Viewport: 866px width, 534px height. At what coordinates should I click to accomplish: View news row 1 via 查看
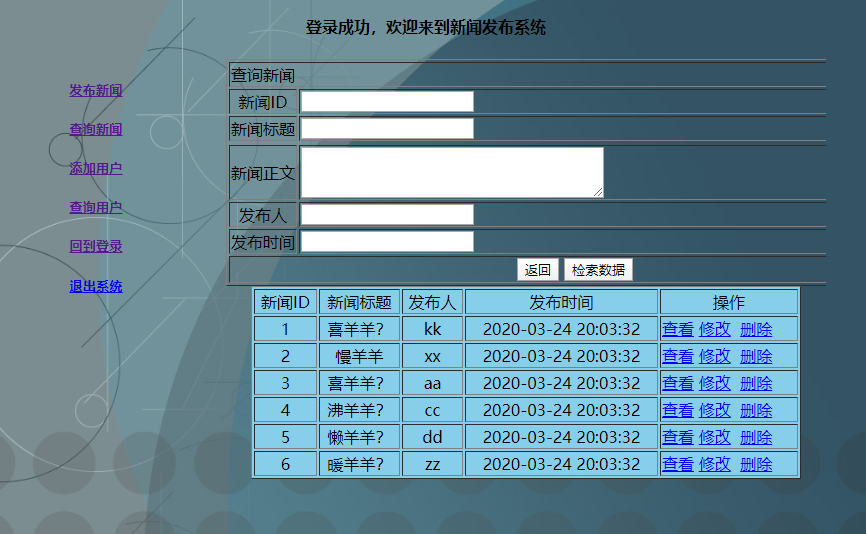(x=677, y=329)
